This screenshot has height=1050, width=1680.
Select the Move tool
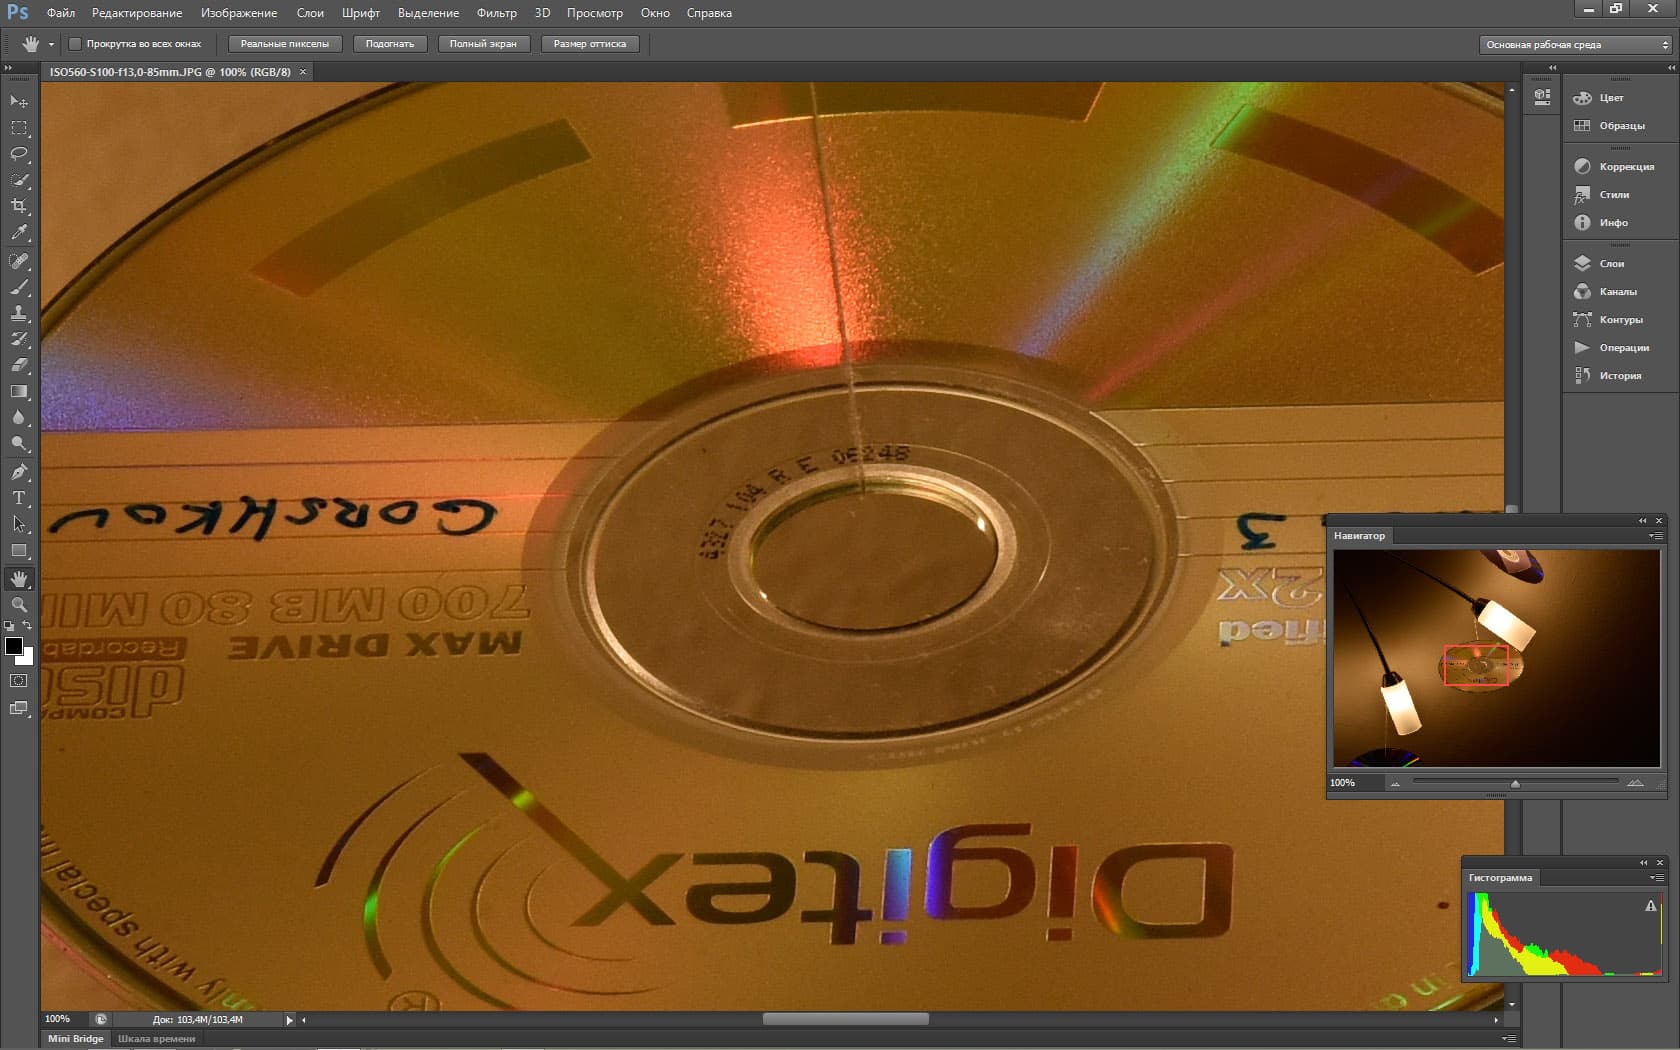point(19,102)
